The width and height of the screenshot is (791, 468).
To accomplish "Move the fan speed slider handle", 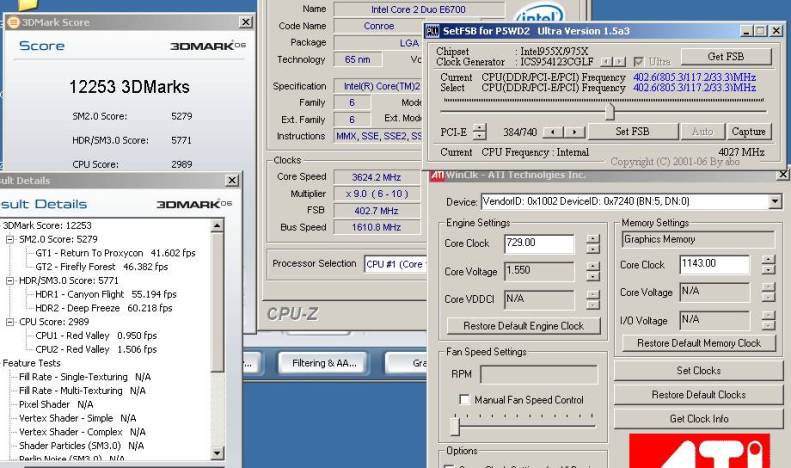I will pos(455,426).
